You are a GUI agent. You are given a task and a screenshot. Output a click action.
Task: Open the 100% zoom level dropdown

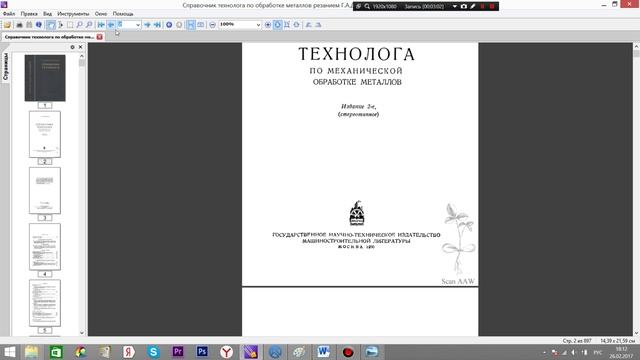(258, 25)
